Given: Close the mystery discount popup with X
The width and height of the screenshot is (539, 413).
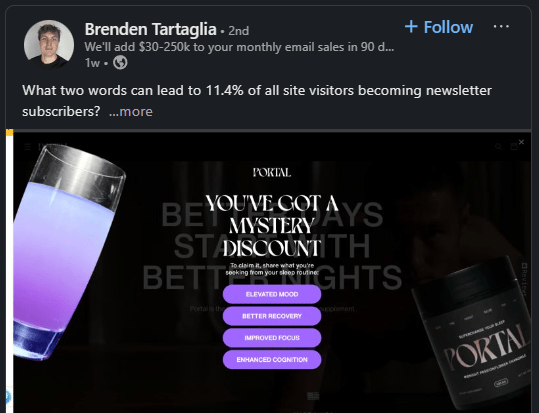Looking at the screenshot, I should [521, 142].
